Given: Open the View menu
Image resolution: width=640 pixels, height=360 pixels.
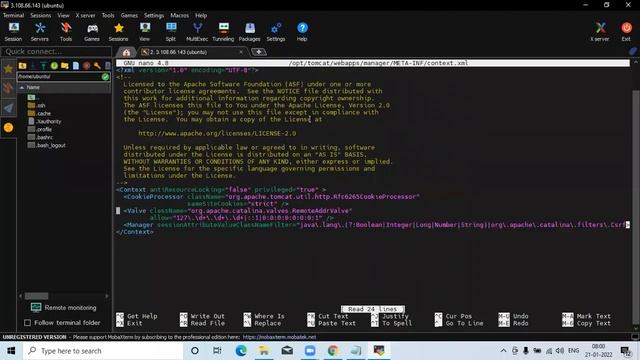Looking at the screenshot, I should tap(63, 16).
